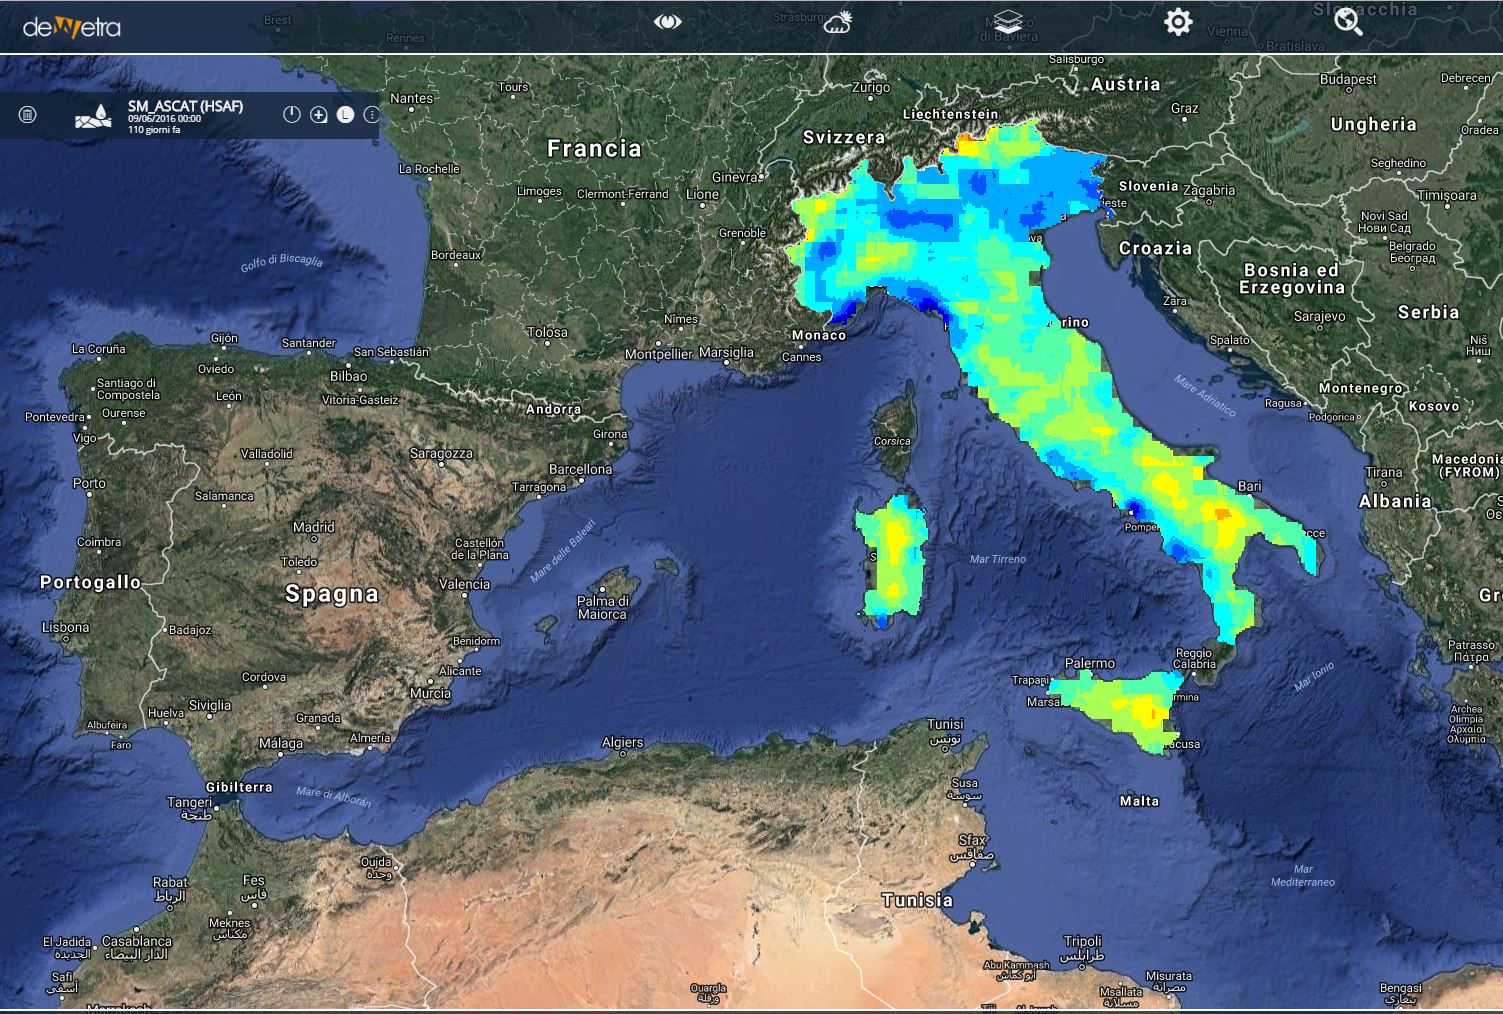Delete the SM_ASCAT layer with trash icon
This screenshot has width=1503, height=1014.
click(28, 115)
